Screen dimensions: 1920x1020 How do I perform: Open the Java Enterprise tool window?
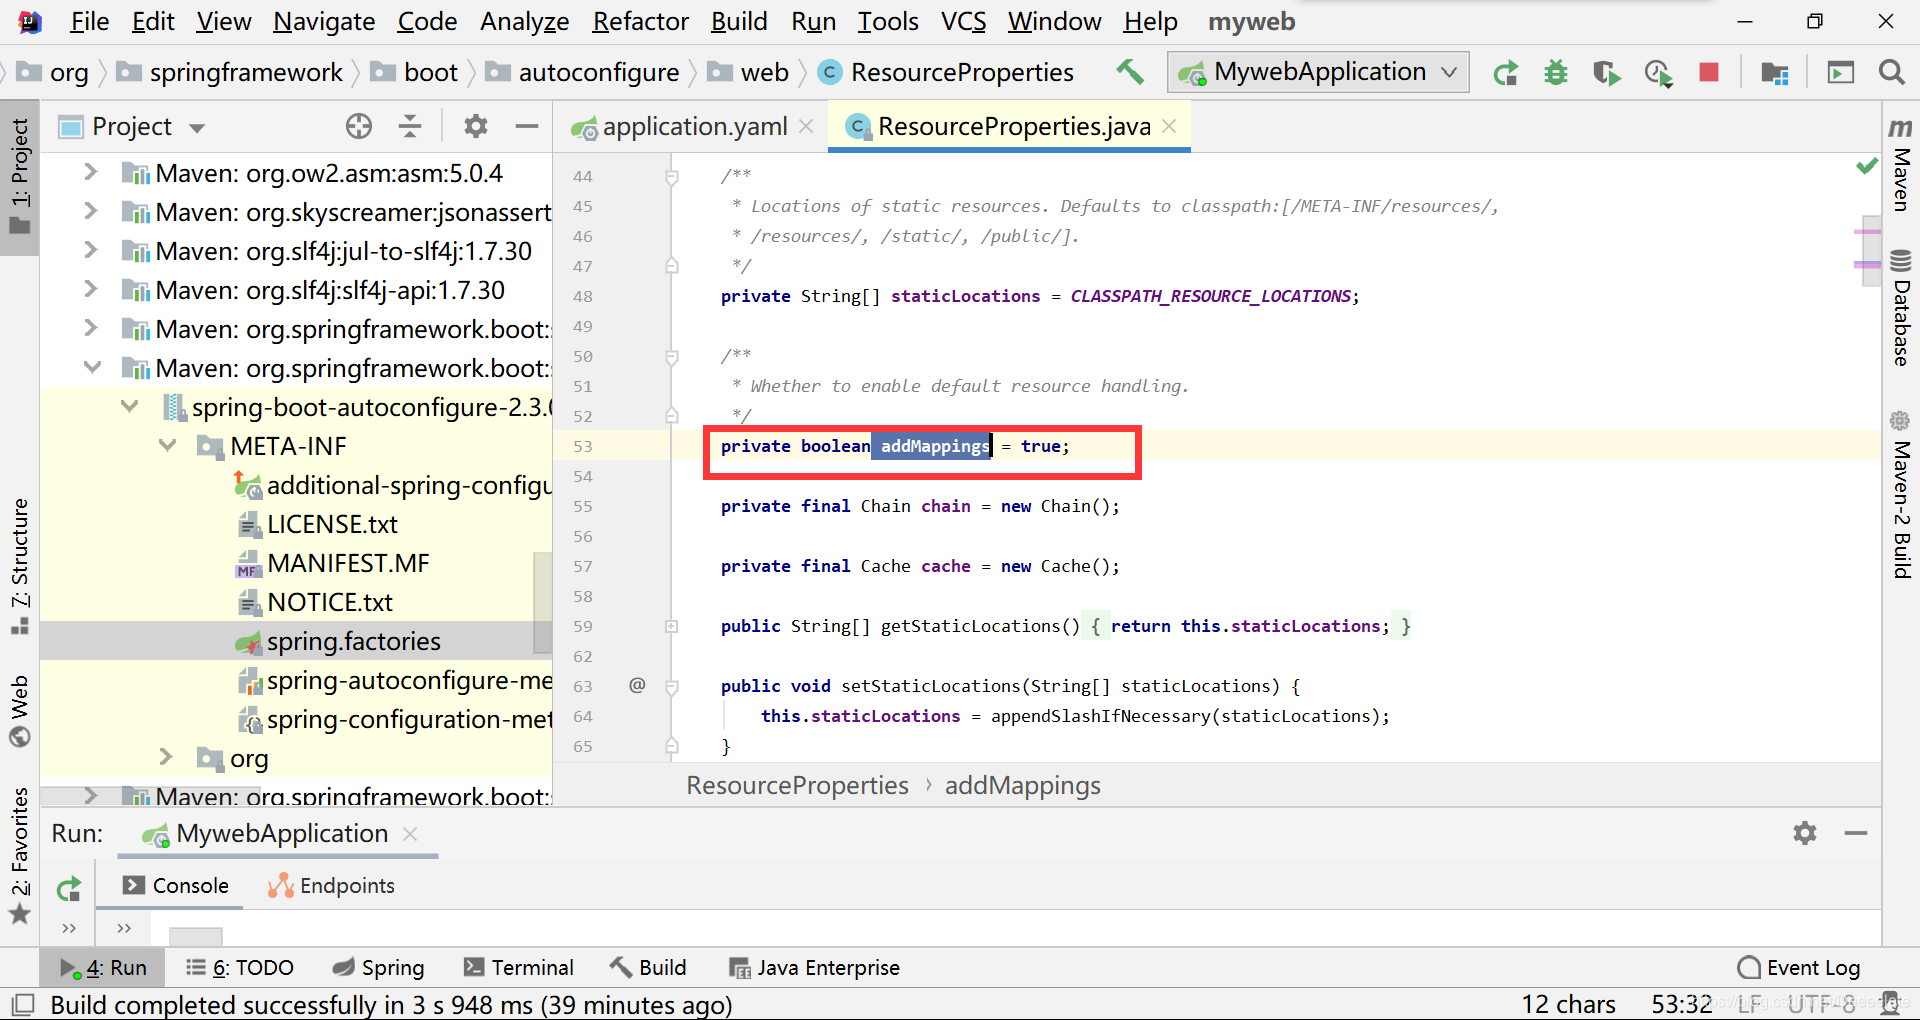814,967
